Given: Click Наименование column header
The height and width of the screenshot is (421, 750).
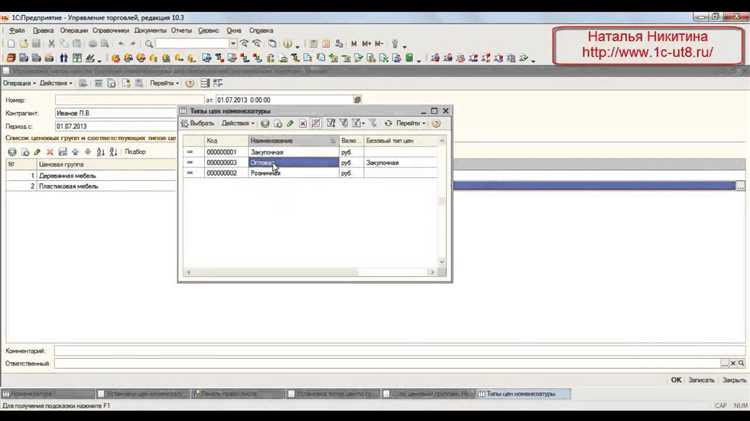Looking at the screenshot, I should pyautogui.click(x=294, y=141).
